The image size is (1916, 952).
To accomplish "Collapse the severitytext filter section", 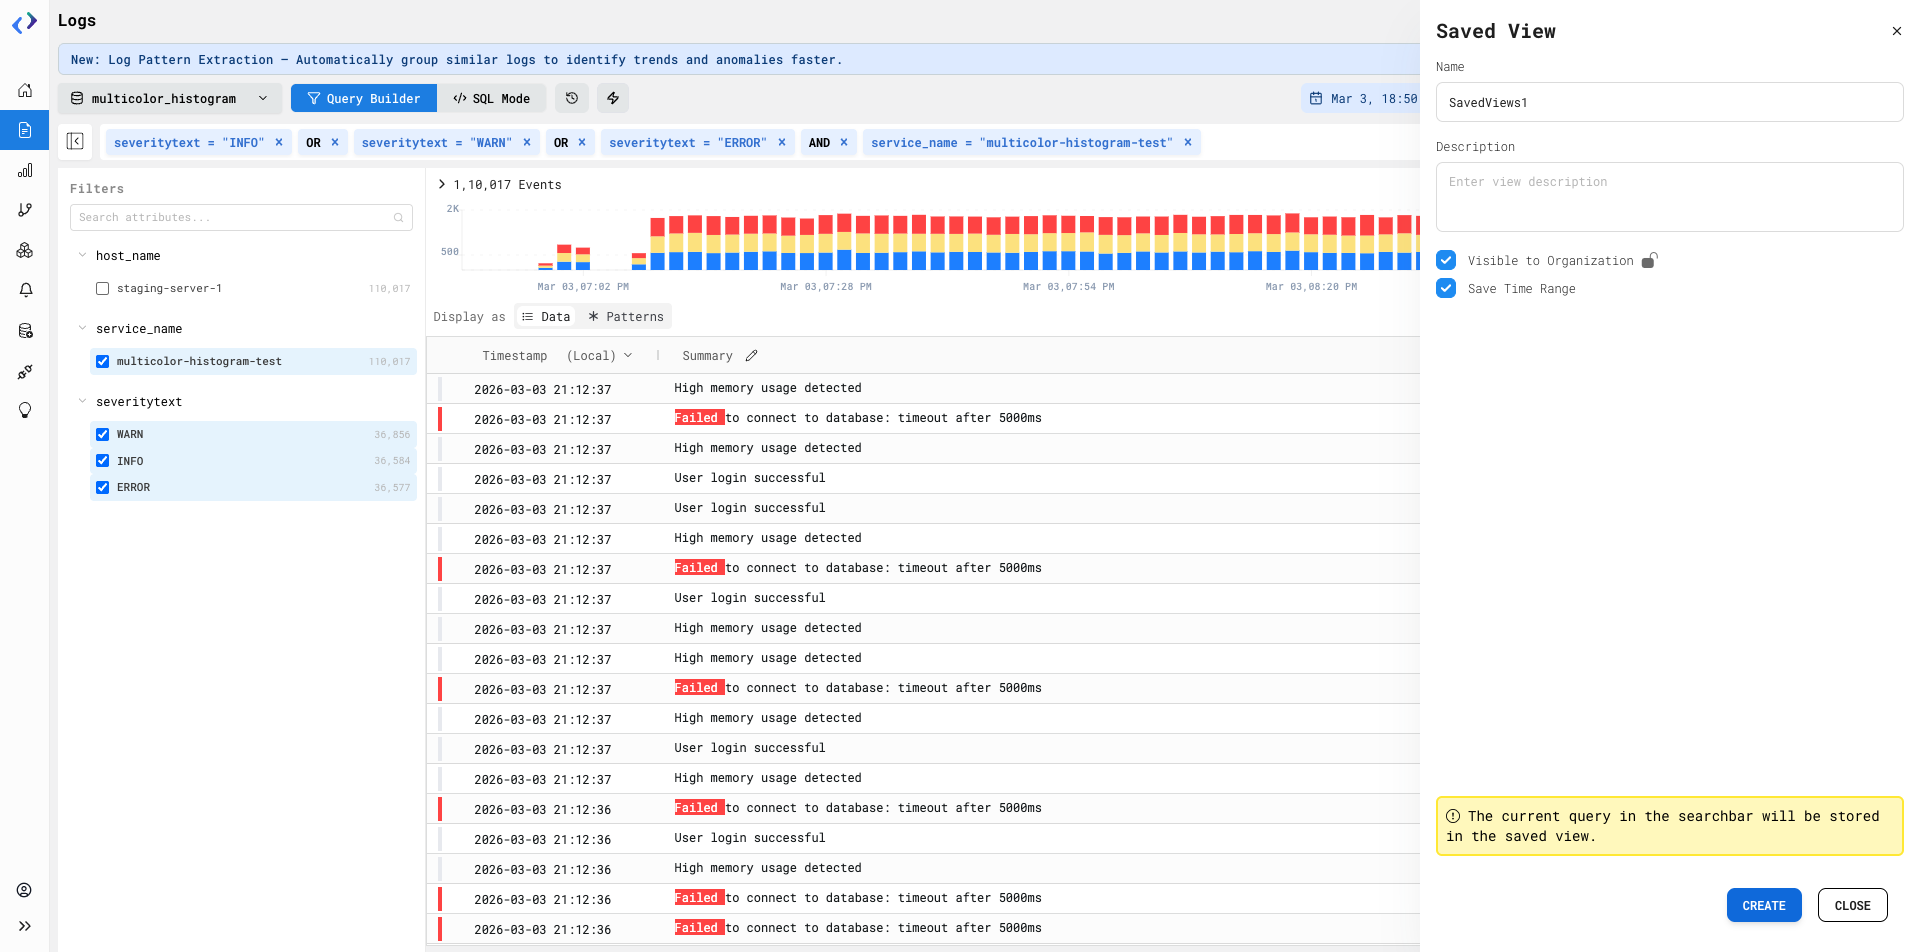I will click(82, 401).
